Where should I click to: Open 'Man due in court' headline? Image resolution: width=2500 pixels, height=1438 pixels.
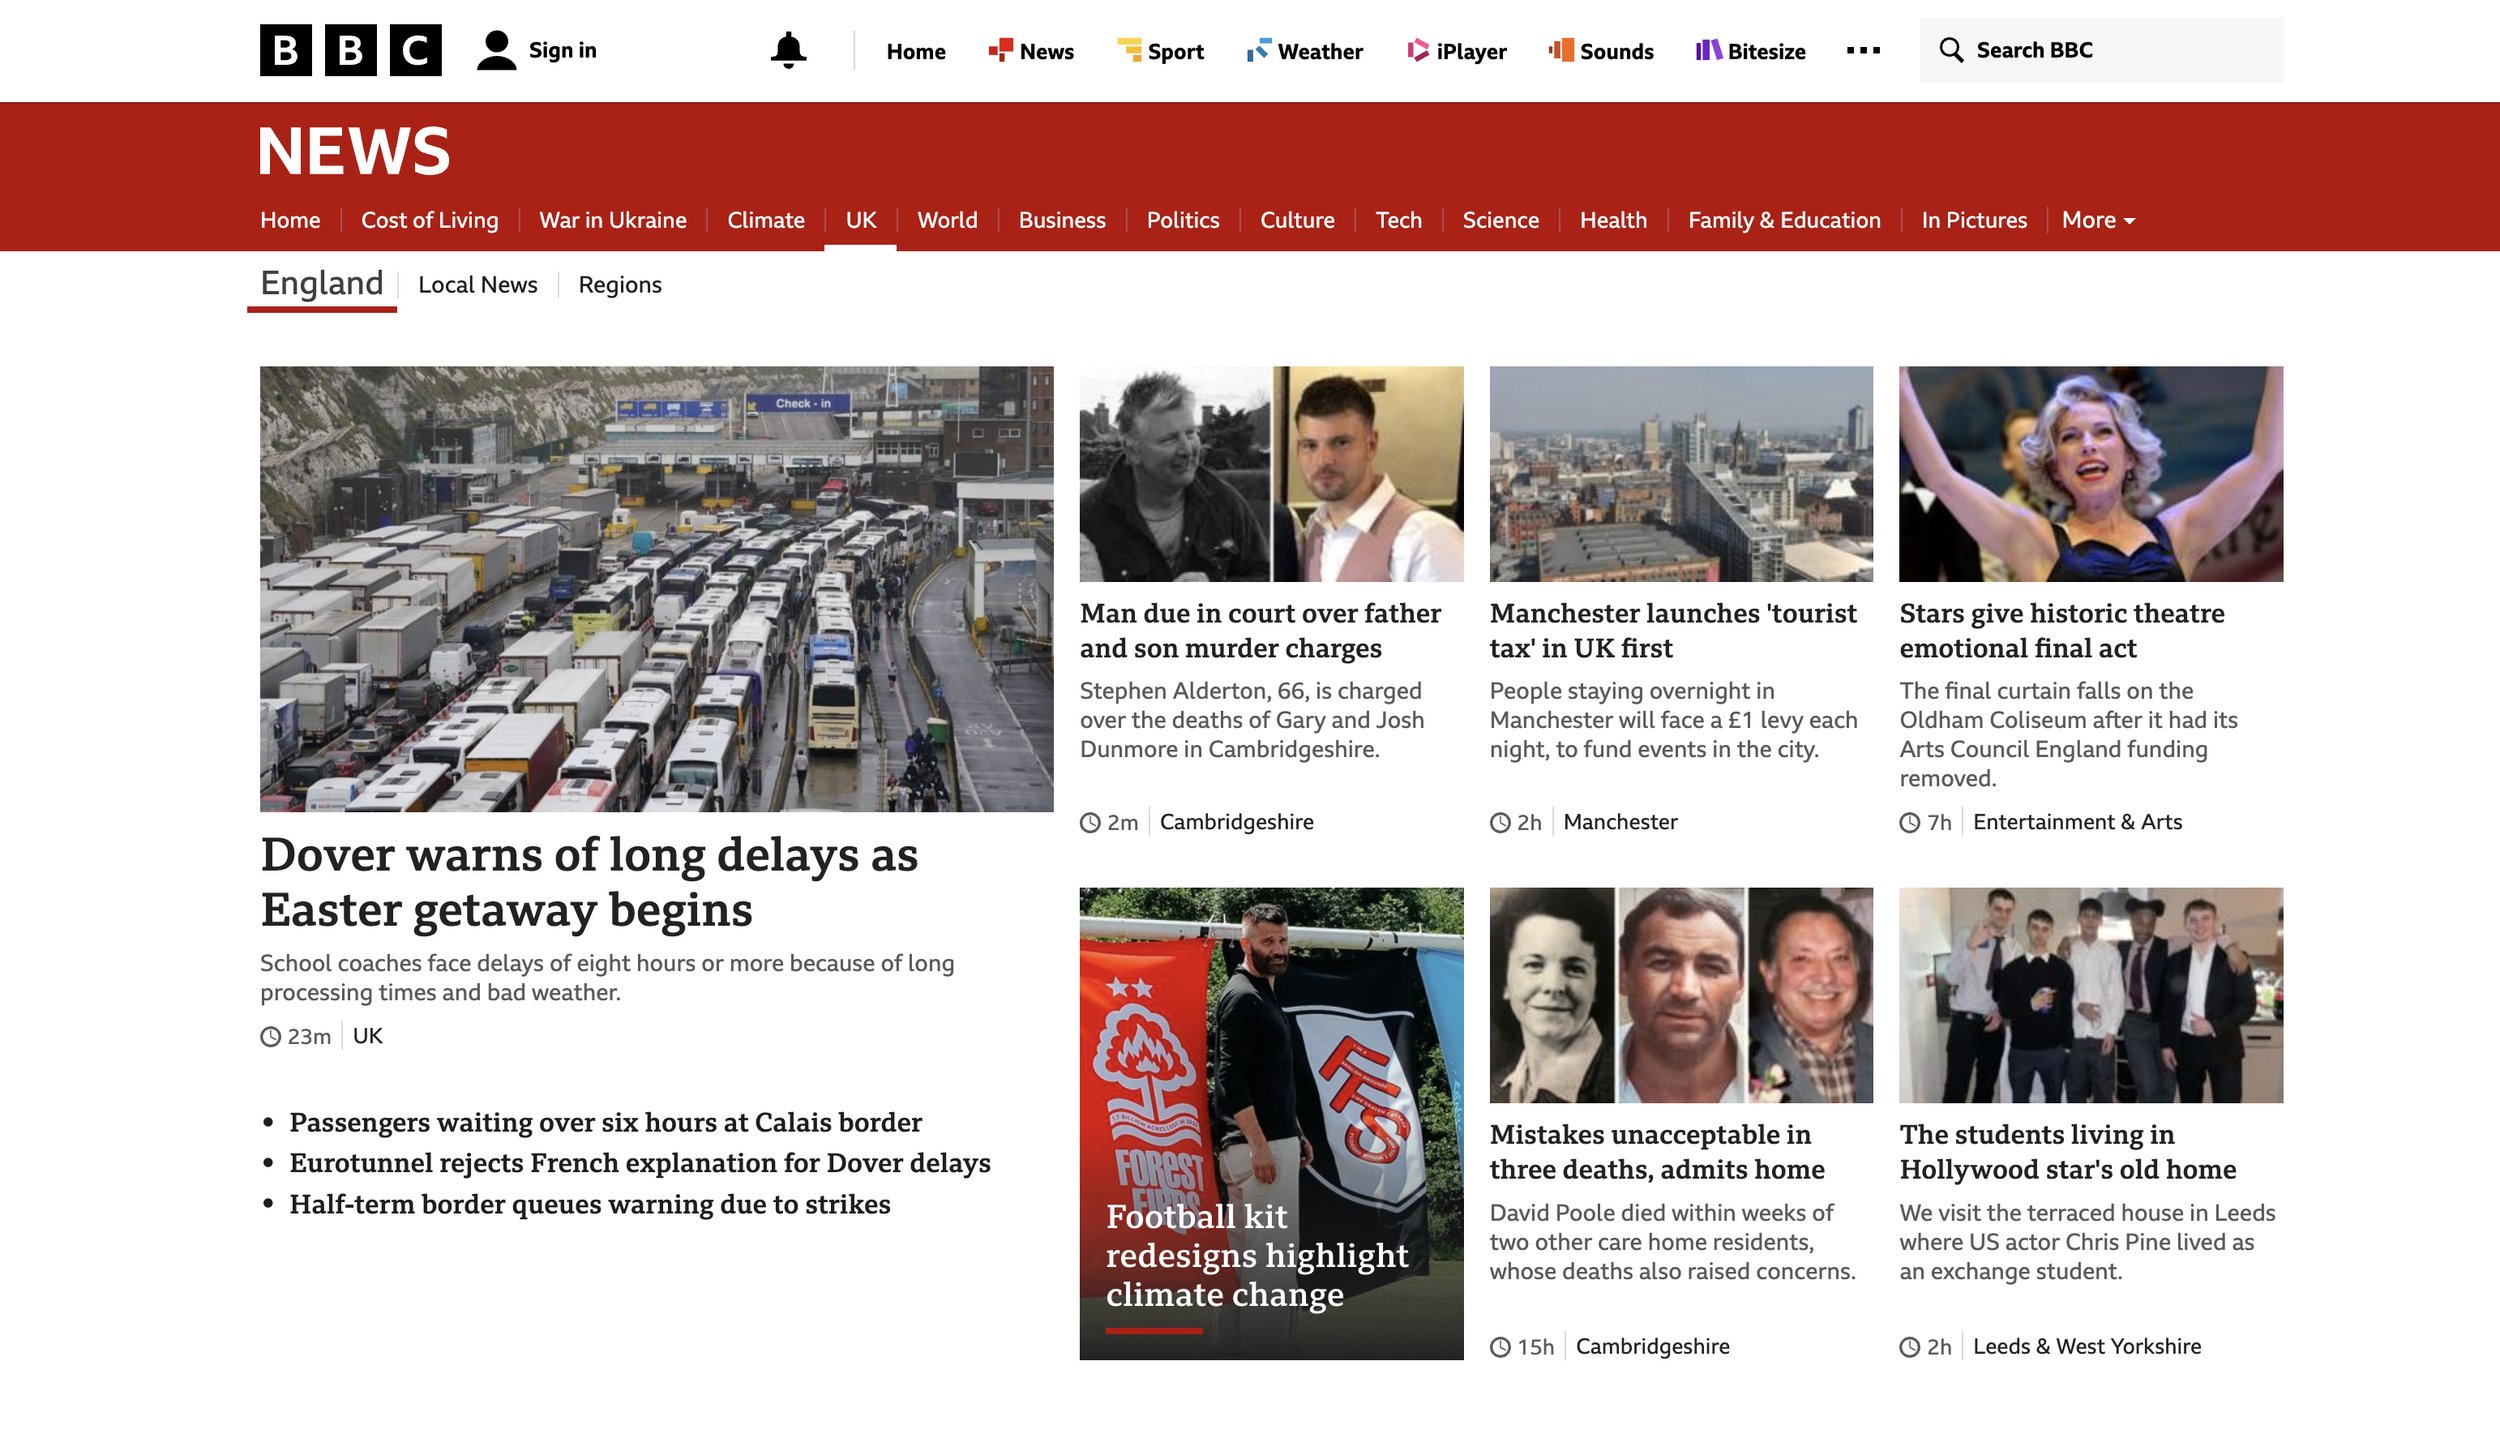1260,630
